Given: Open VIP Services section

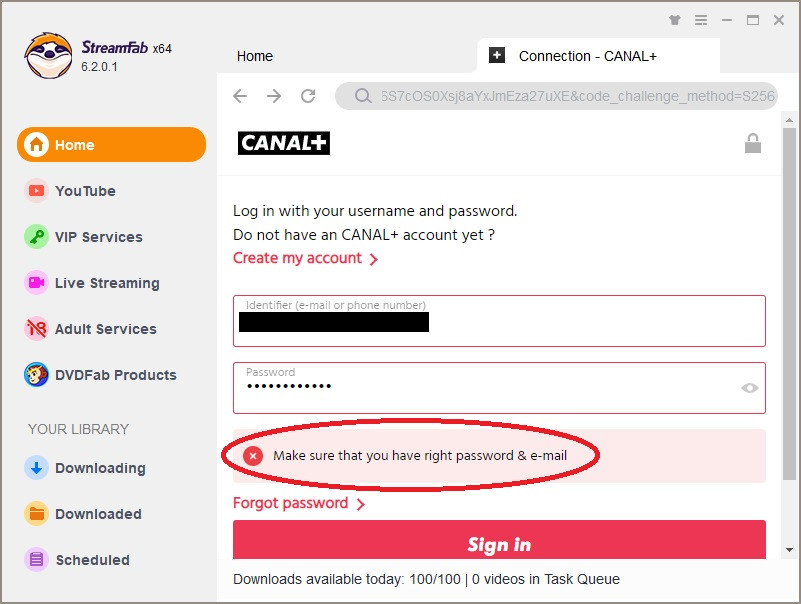Looking at the screenshot, I should [98, 237].
